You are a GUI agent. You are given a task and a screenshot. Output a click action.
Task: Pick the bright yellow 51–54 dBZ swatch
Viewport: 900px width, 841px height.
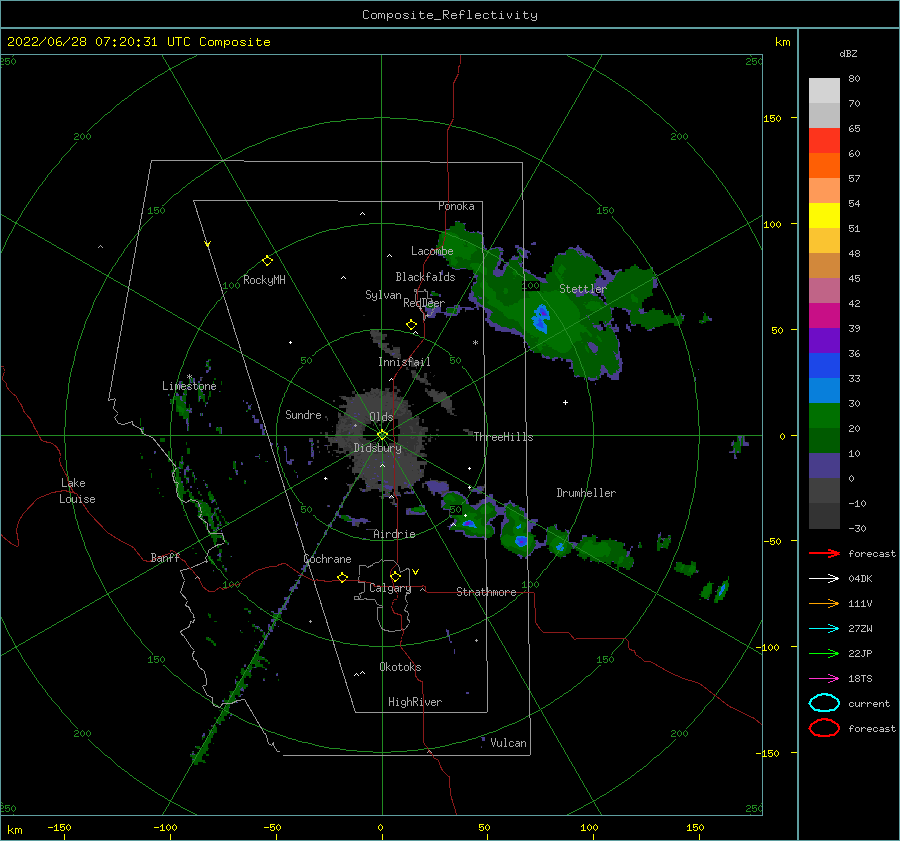coord(824,216)
